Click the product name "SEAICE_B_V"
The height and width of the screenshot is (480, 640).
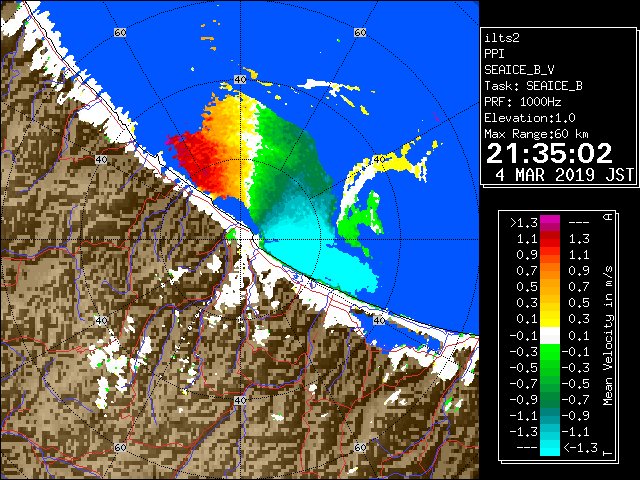(x=519, y=70)
